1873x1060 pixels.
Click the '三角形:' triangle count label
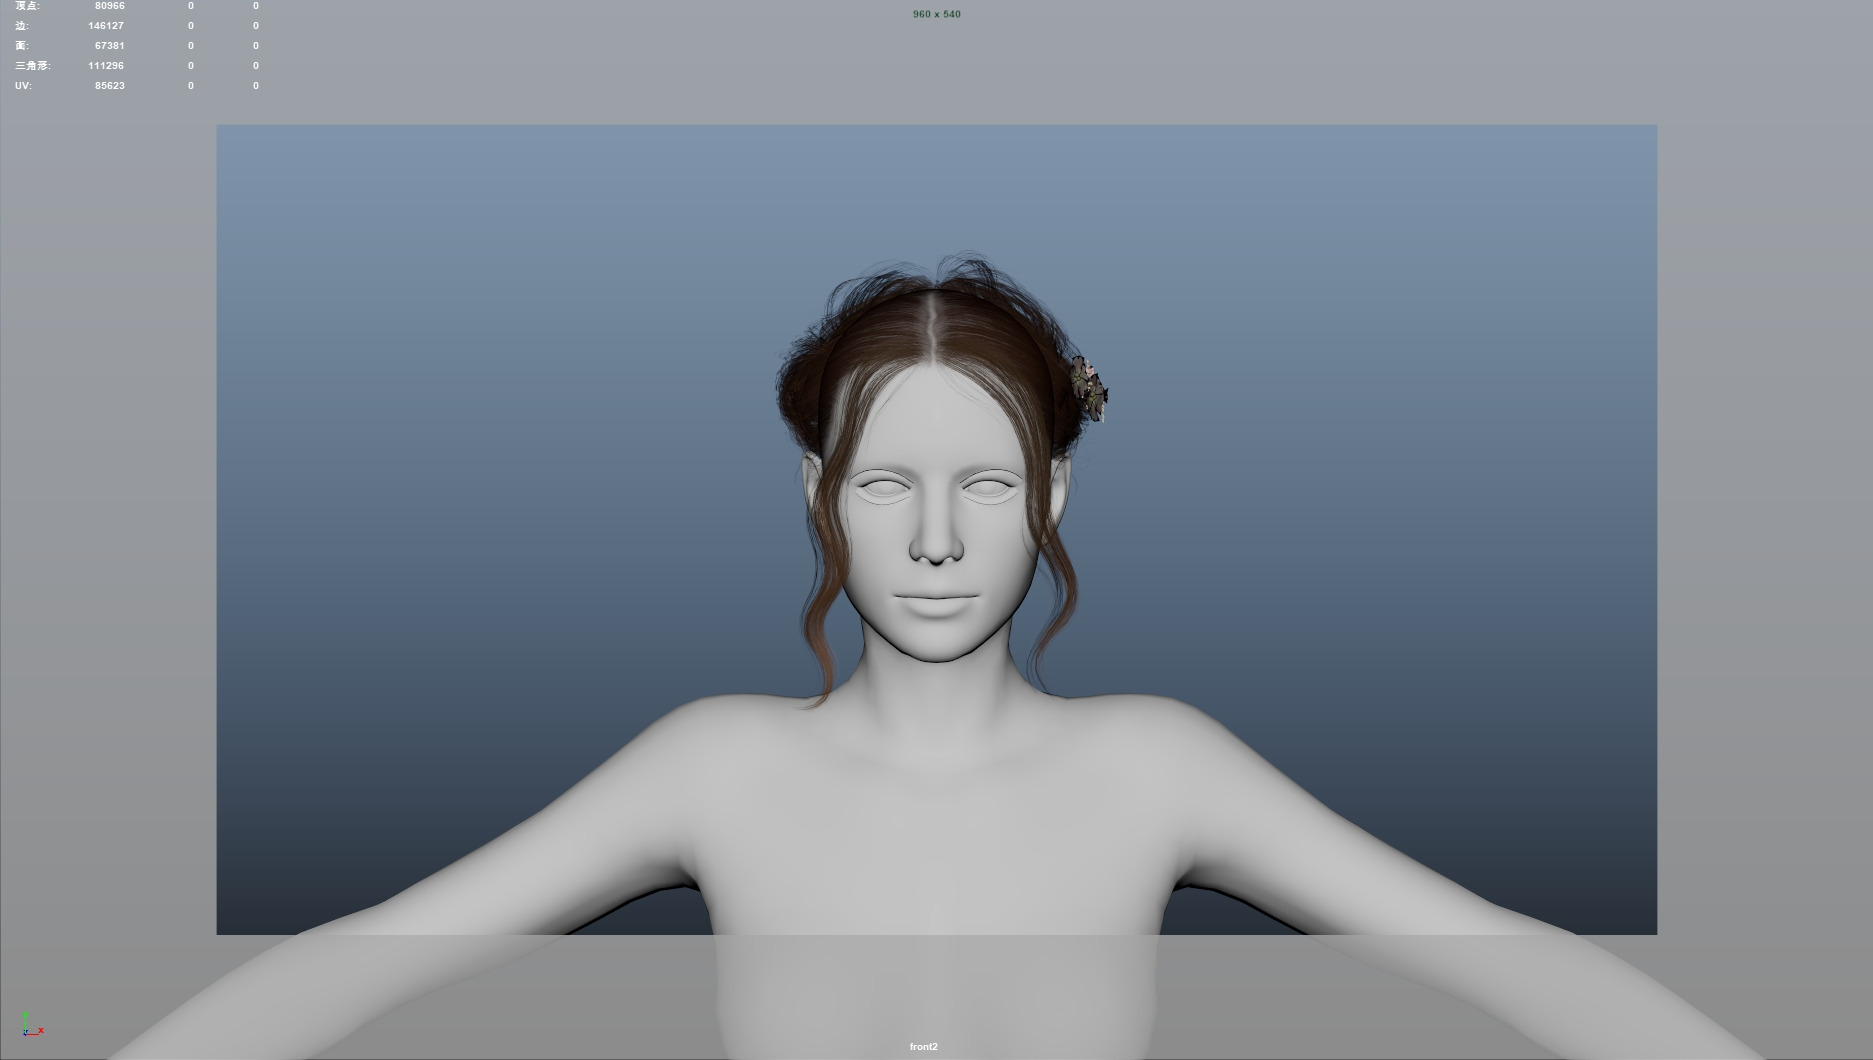pyautogui.click(x=32, y=66)
